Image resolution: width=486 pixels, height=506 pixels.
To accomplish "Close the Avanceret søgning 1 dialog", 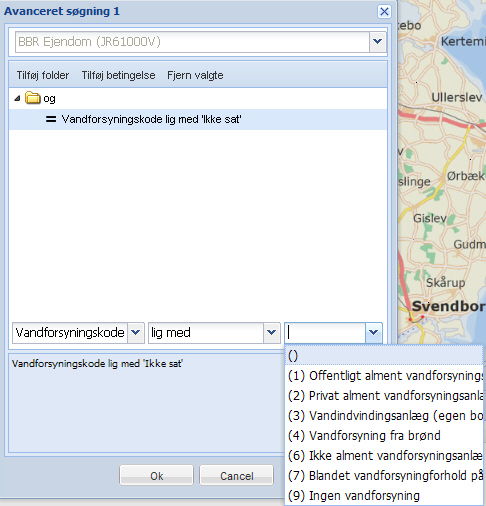I will (384, 12).
